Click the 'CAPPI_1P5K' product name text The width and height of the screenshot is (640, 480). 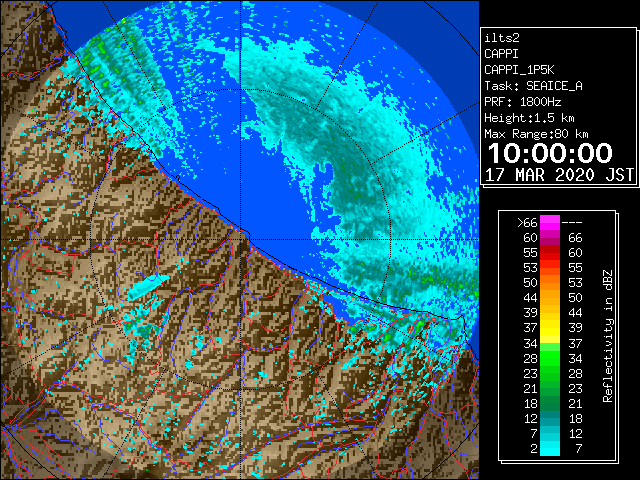tap(519, 70)
